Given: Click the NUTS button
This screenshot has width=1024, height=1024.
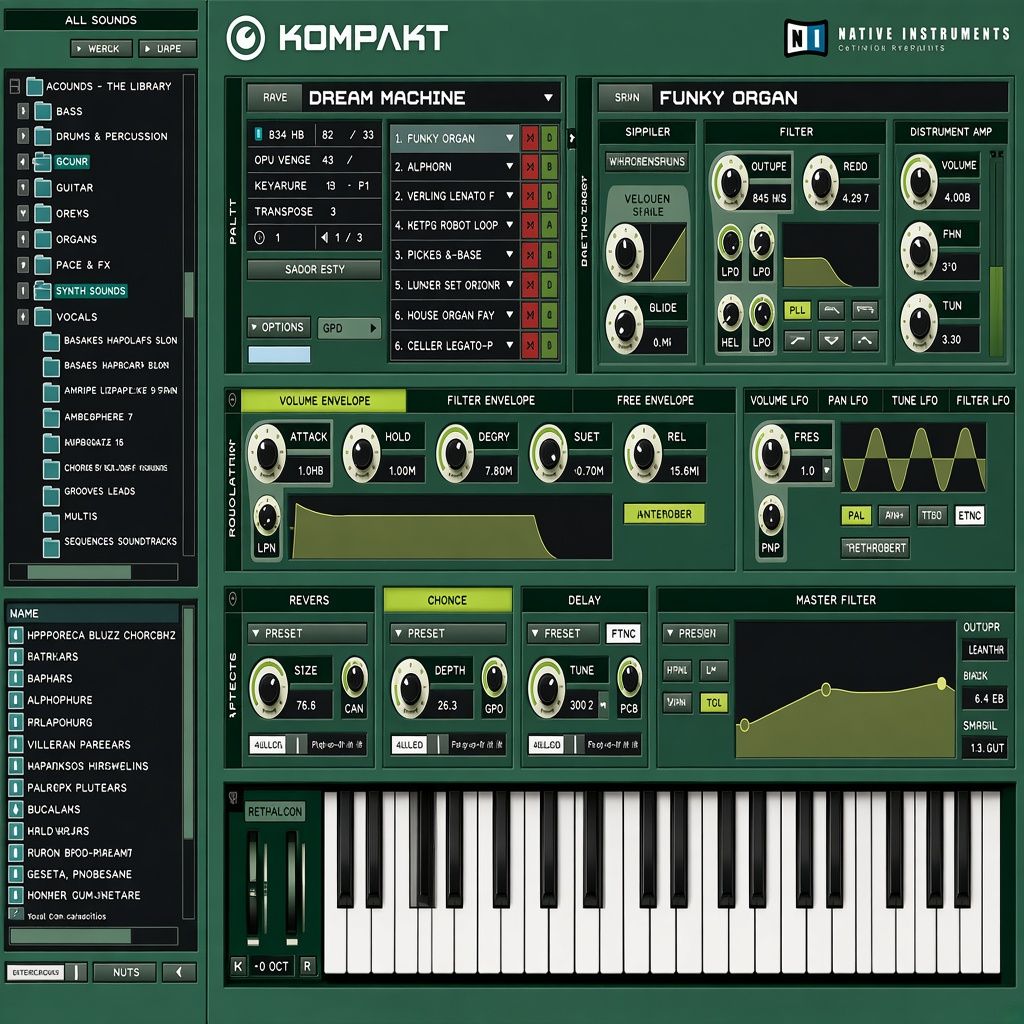Looking at the screenshot, I should point(125,972).
